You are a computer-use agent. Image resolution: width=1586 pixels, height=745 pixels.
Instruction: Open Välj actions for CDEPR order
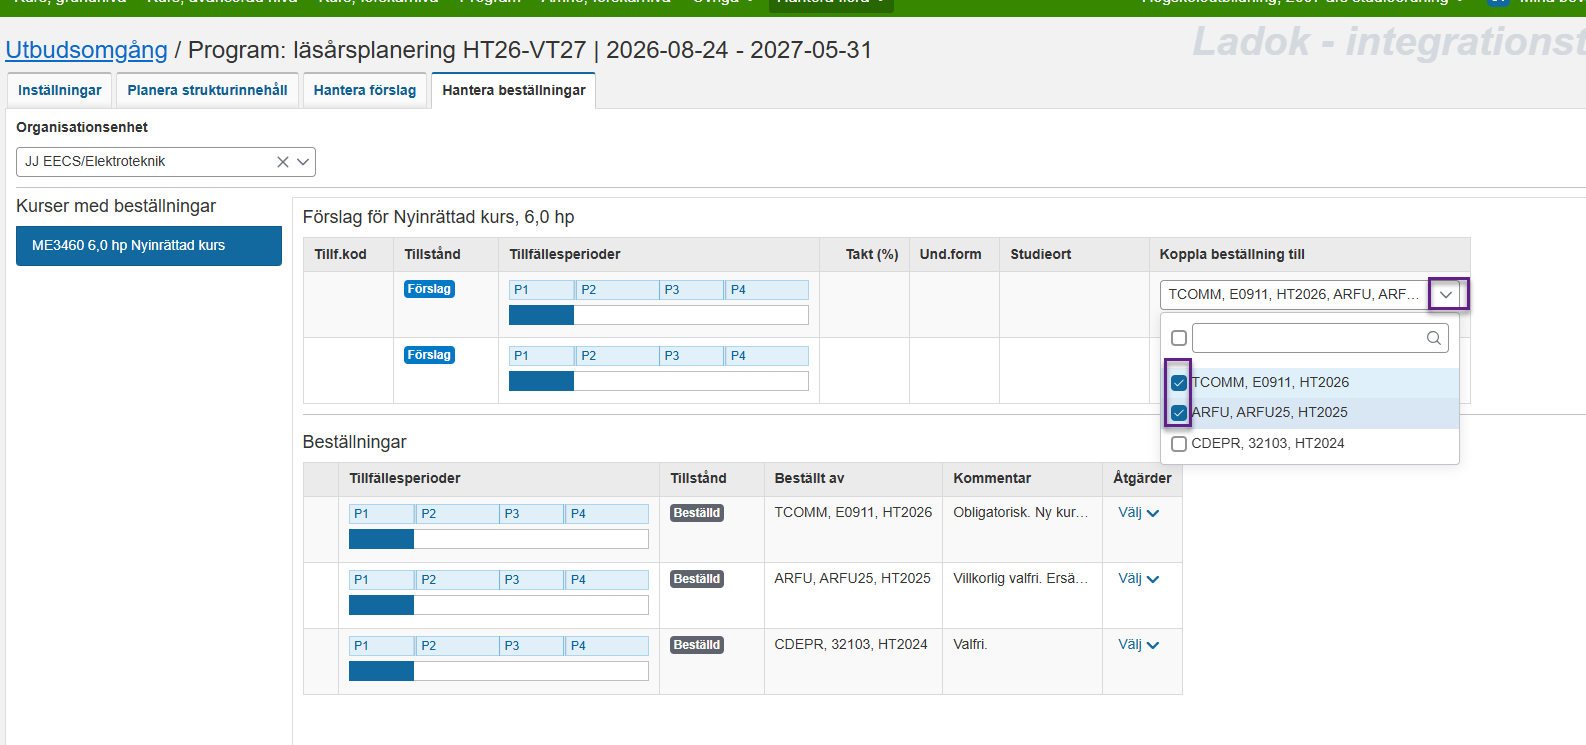(x=1138, y=645)
